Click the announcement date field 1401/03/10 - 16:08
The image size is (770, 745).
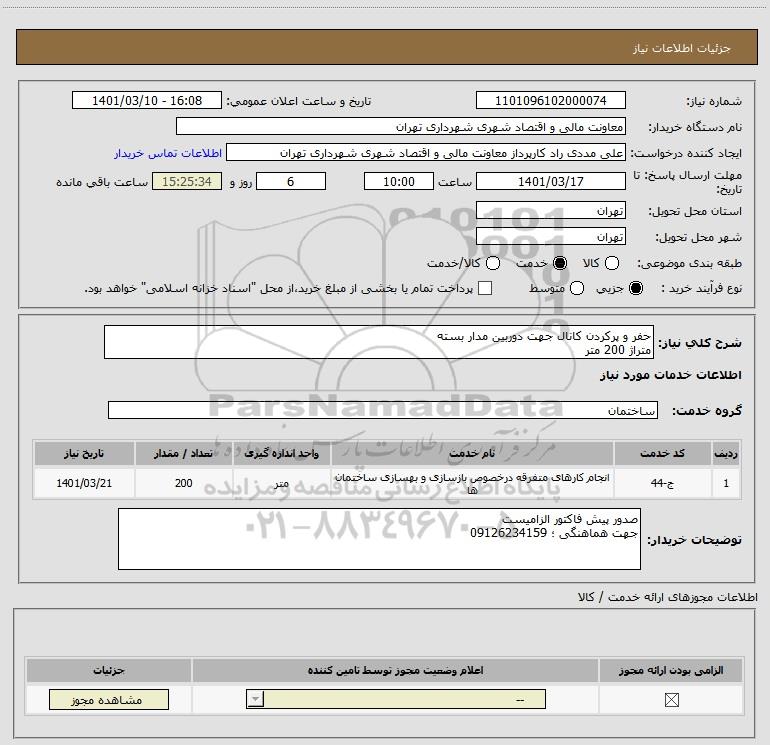tap(147, 100)
